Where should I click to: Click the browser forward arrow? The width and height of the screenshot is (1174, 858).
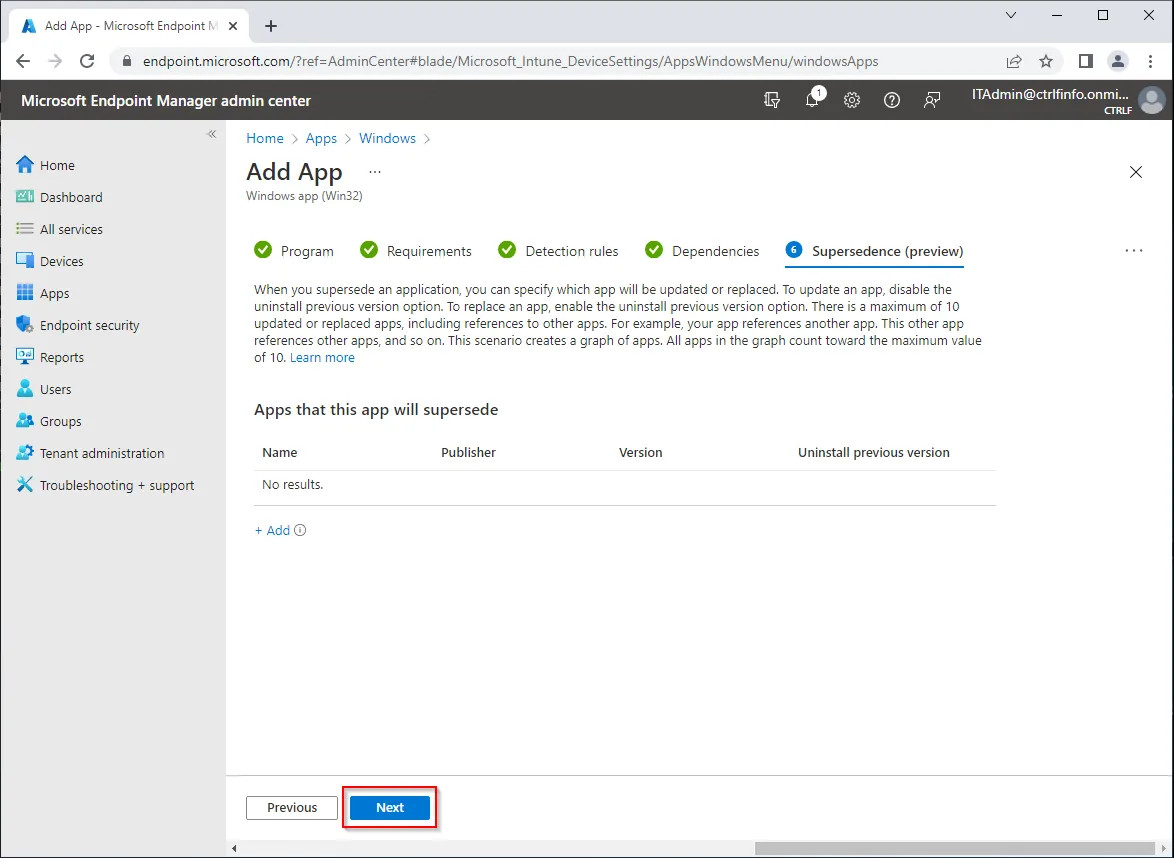pos(55,61)
